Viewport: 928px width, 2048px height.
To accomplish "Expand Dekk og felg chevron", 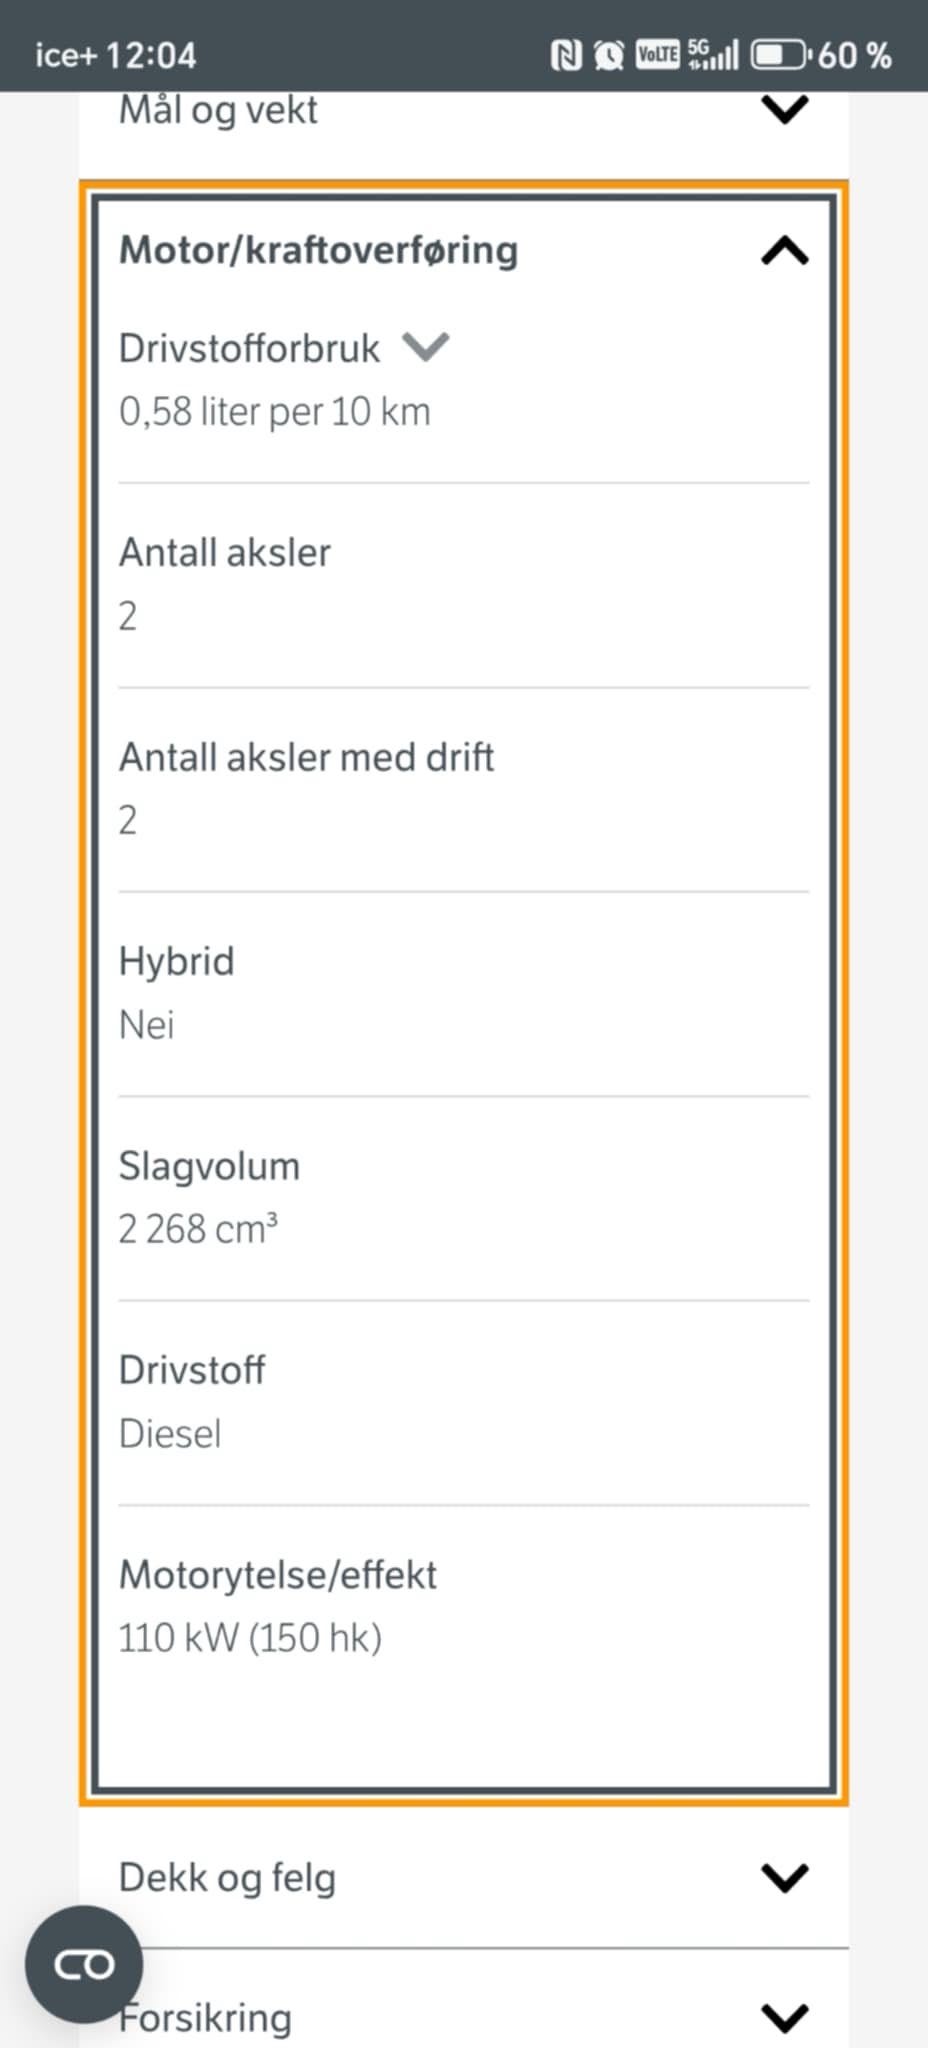I will coord(785,1877).
